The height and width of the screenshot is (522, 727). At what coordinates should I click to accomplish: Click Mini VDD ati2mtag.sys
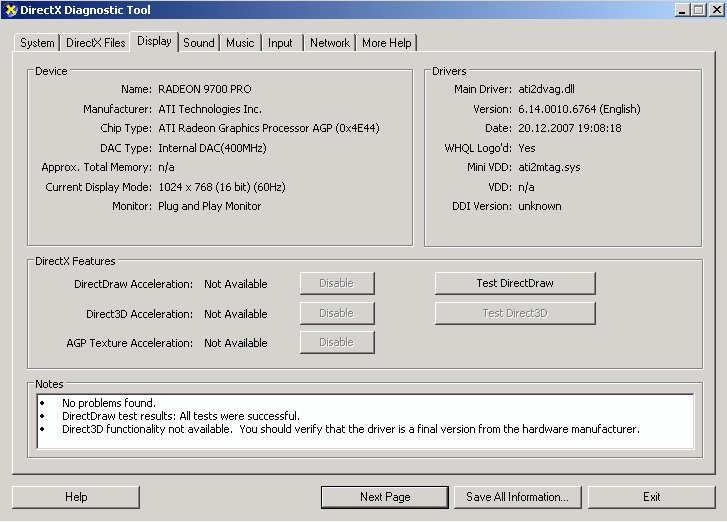pyautogui.click(x=549, y=167)
